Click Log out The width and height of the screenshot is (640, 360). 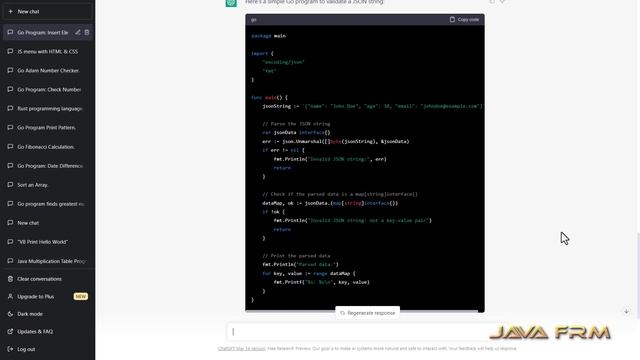coord(47,349)
